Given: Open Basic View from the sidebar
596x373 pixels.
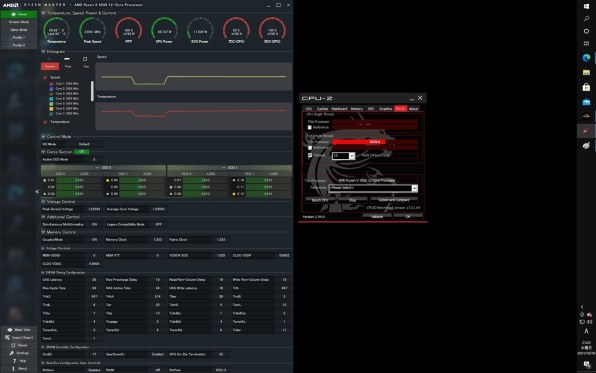Looking at the screenshot, I should pyautogui.click(x=19, y=330).
